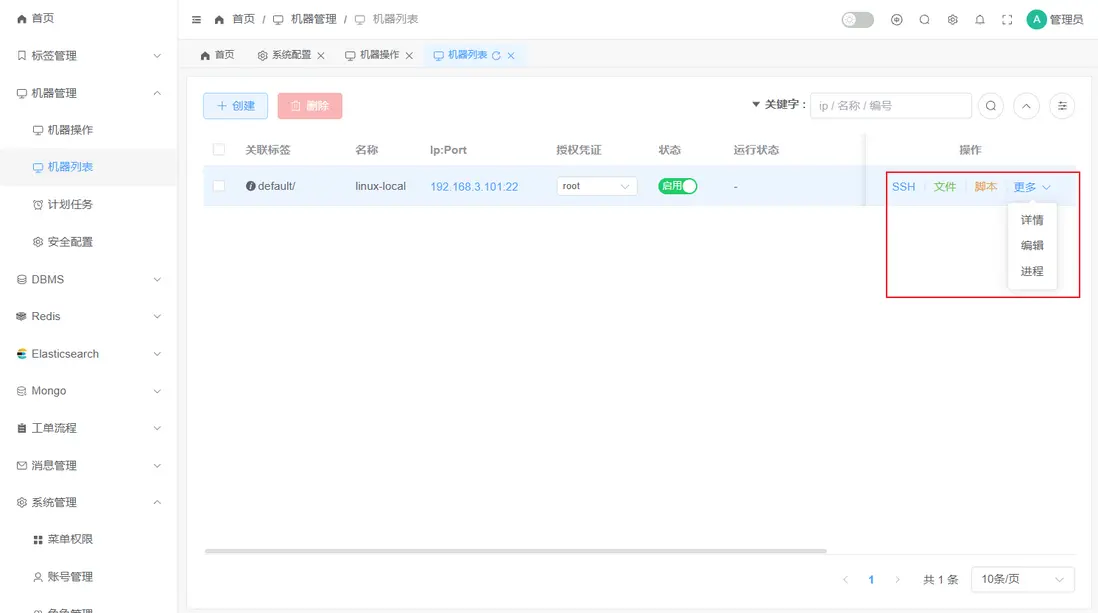Open 机器操作 sidebar item
Image resolution: width=1098 pixels, height=613 pixels.
[x=88, y=130]
